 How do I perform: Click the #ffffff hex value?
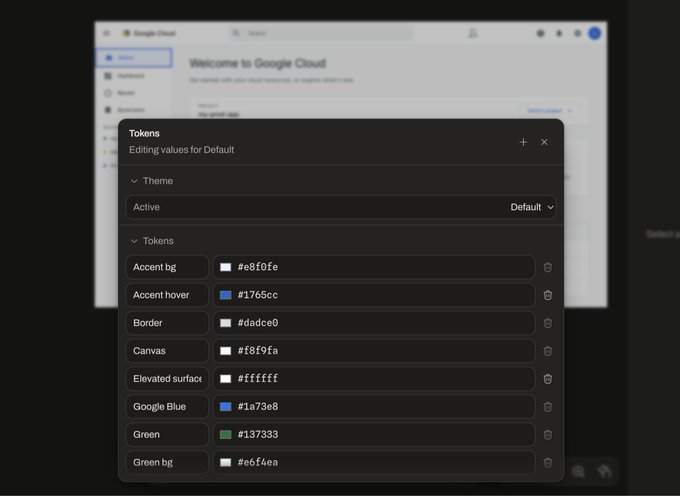click(x=258, y=379)
